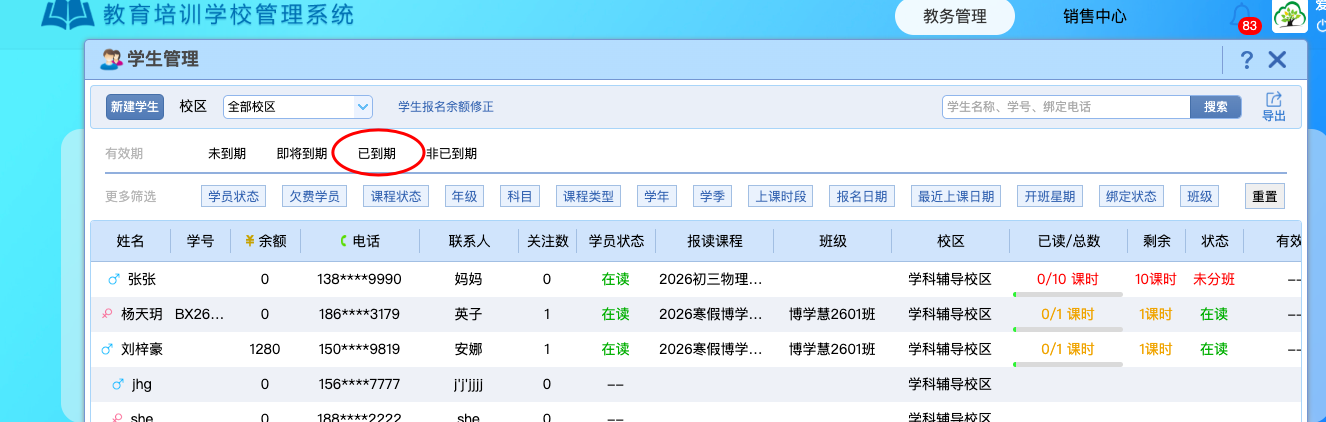Click 博学慧2601班 in 杨天玥 row
This screenshot has width=1326, height=422.
pos(832,314)
